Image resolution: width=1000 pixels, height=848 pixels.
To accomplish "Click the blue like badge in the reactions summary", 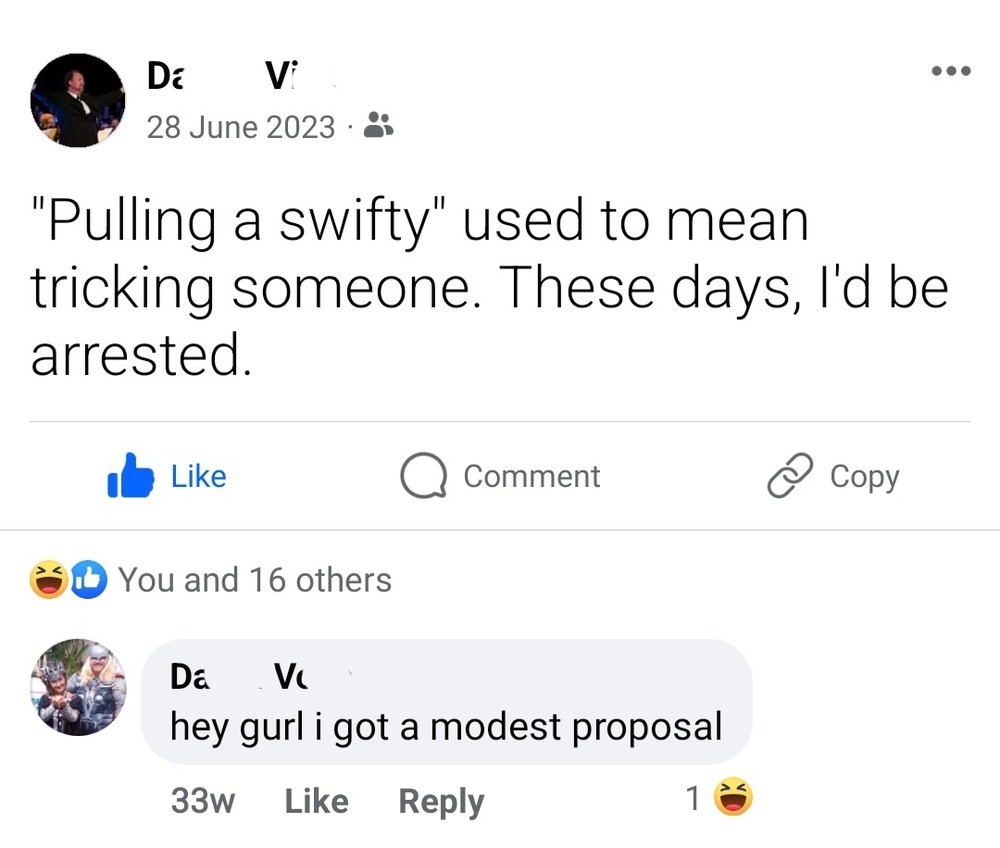I will tap(88, 580).
